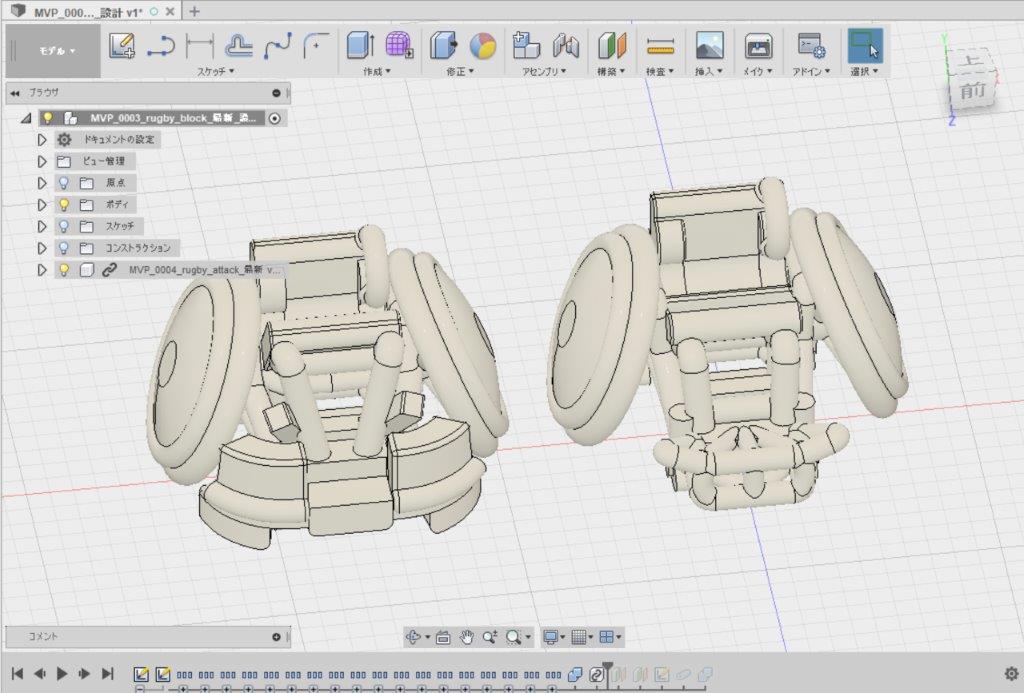The height and width of the screenshot is (693, 1024).
Task: Collapse the MVP_0003_rugby_block root node
Action: coord(25,118)
